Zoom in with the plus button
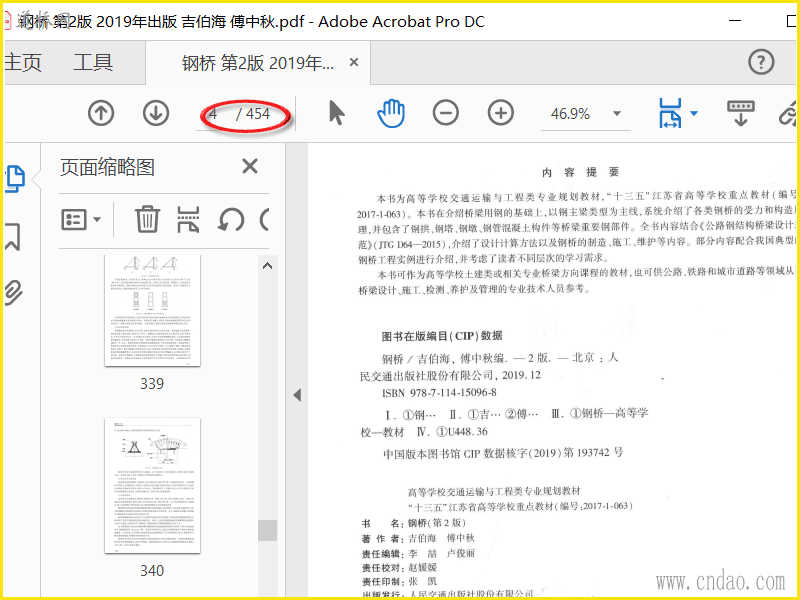 tap(501, 113)
